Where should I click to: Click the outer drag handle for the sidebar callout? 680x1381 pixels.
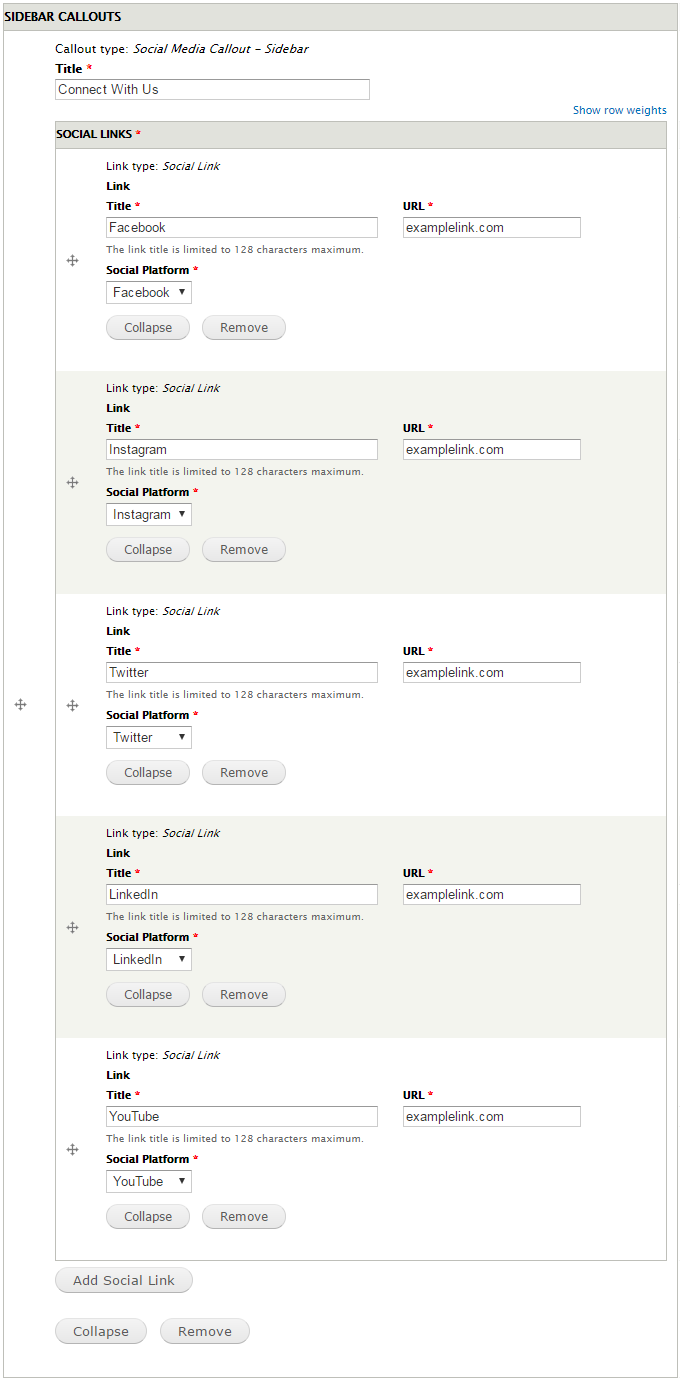pyautogui.click(x=20, y=704)
